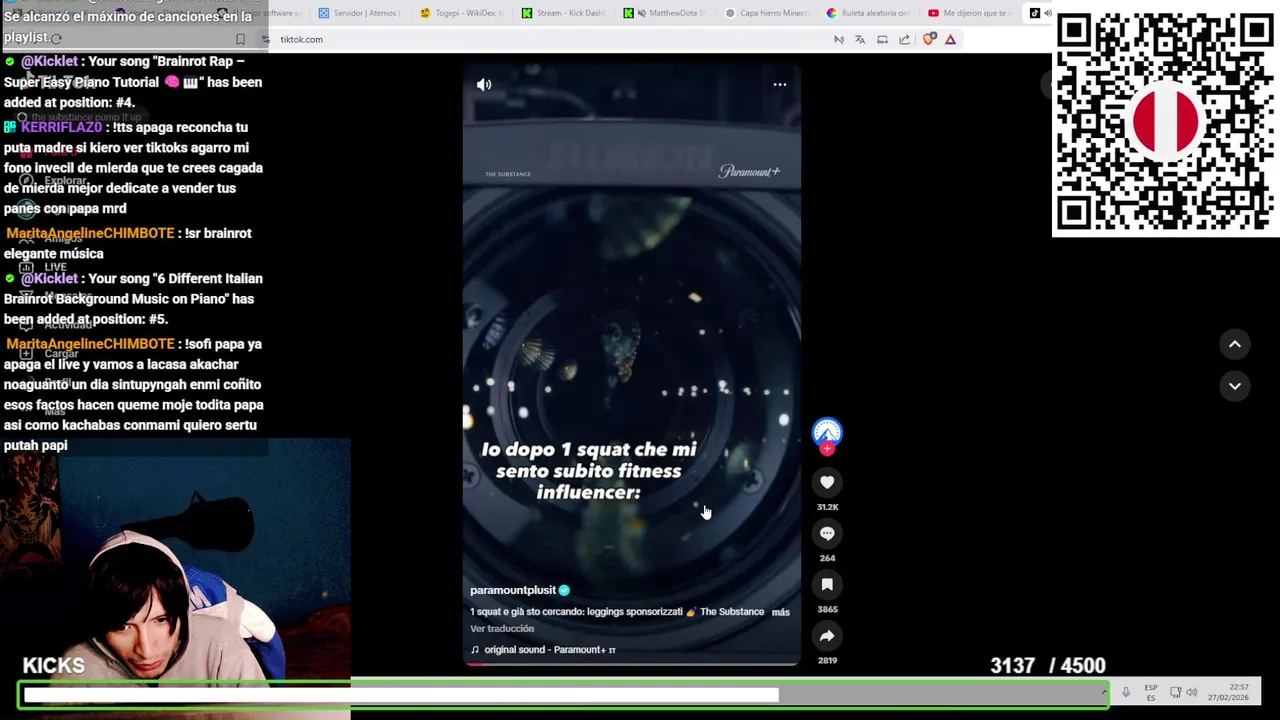Mute the TikTok video sound
1280x720 pixels.
(484, 85)
